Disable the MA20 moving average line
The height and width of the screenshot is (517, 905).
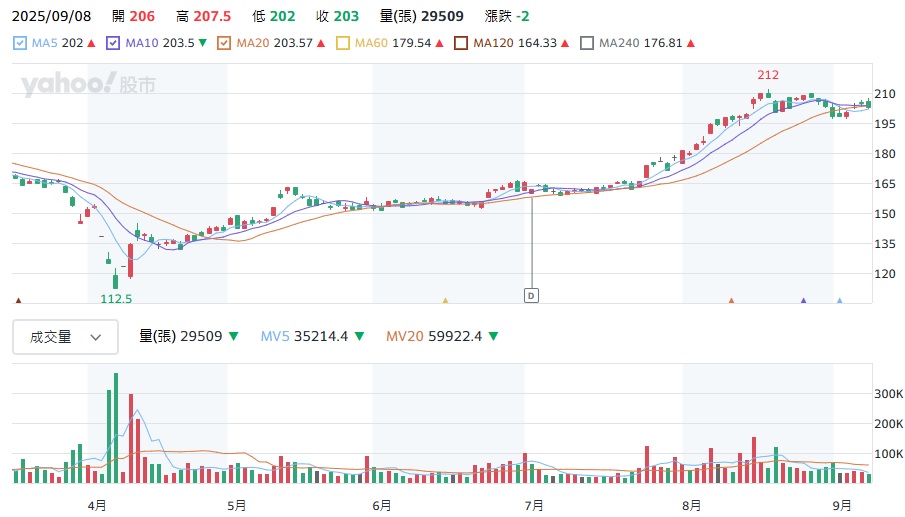pos(224,44)
